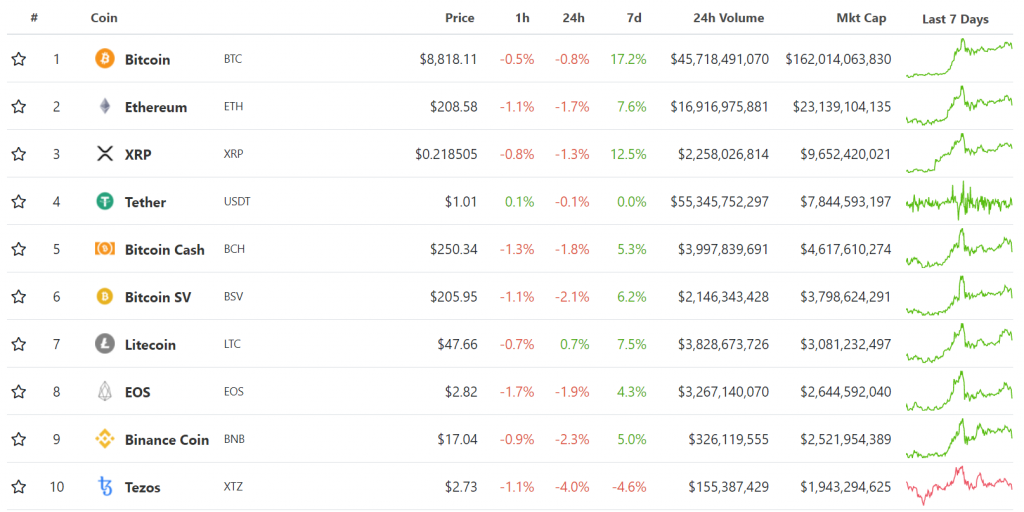Open the red Tezos 7-day sparkline chart
The width and height of the screenshot is (1024, 512).
tap(959, 485)
